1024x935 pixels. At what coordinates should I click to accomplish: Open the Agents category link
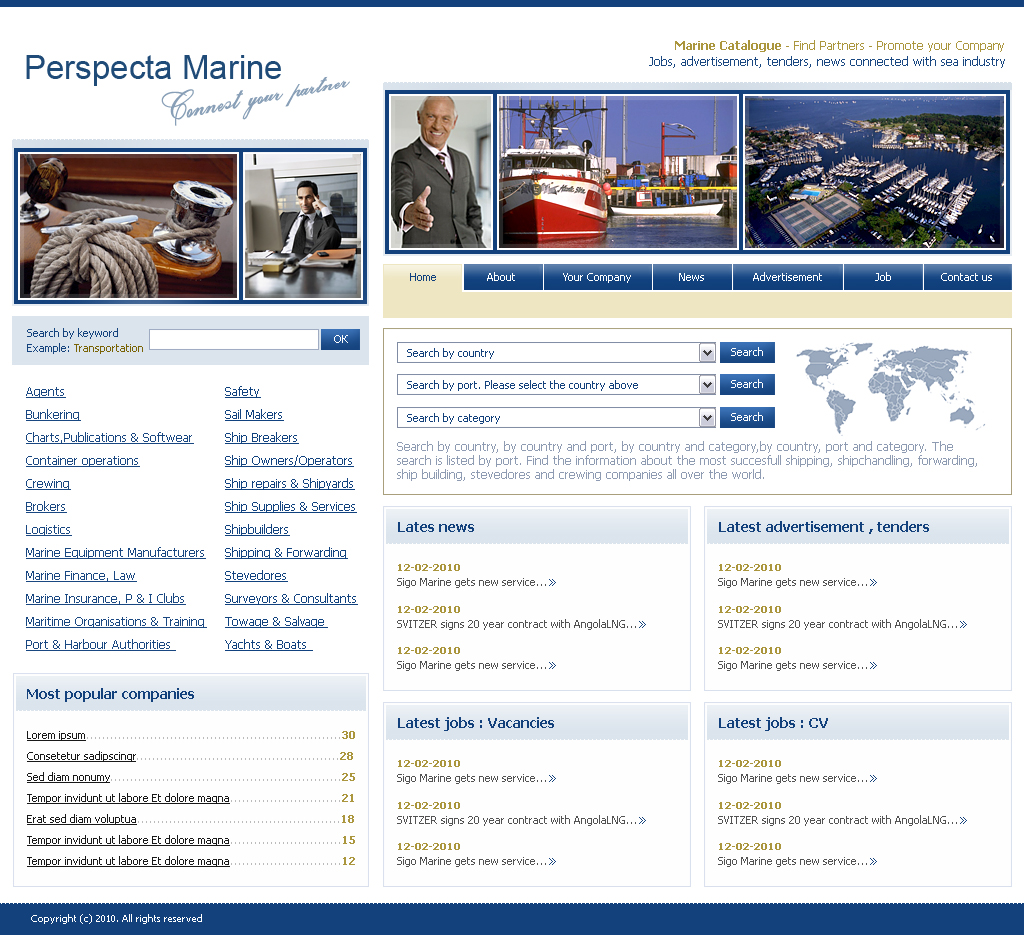tap(45, 392)
